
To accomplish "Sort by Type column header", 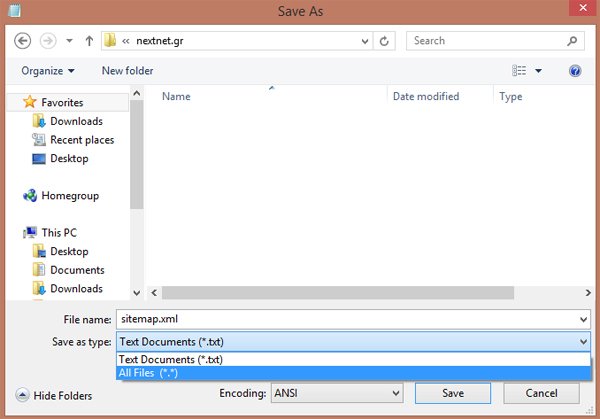I will [510, 97].
